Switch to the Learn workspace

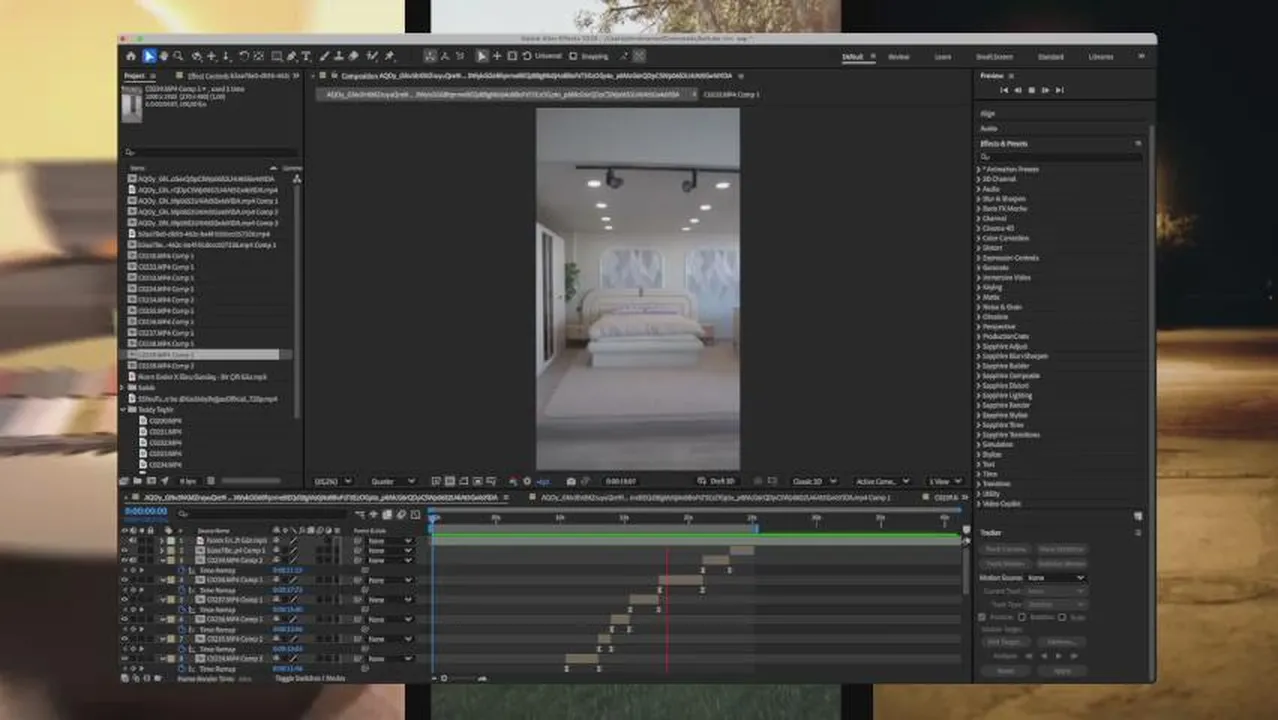point(943,57)
